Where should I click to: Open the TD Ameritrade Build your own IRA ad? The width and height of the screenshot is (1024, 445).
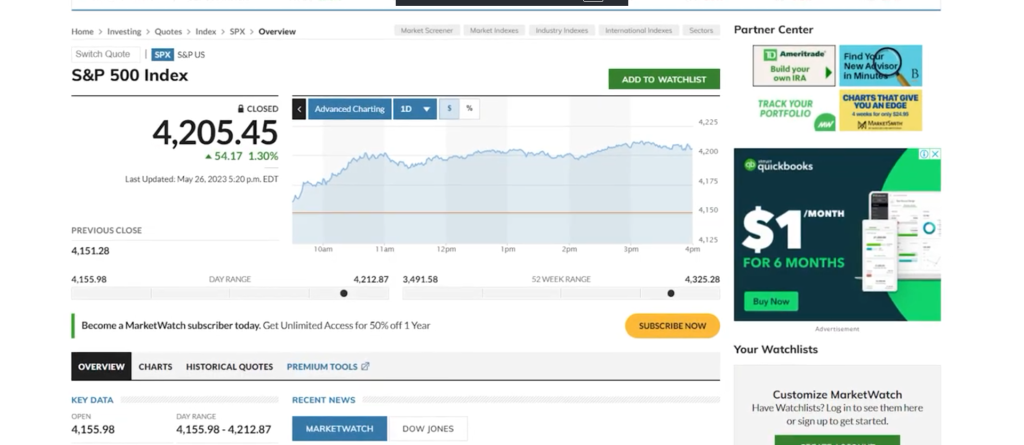(x=793, y=65)
